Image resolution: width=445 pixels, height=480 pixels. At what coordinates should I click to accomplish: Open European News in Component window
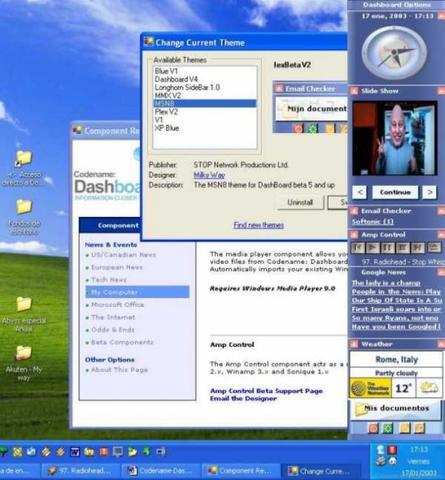coord(117,267)
